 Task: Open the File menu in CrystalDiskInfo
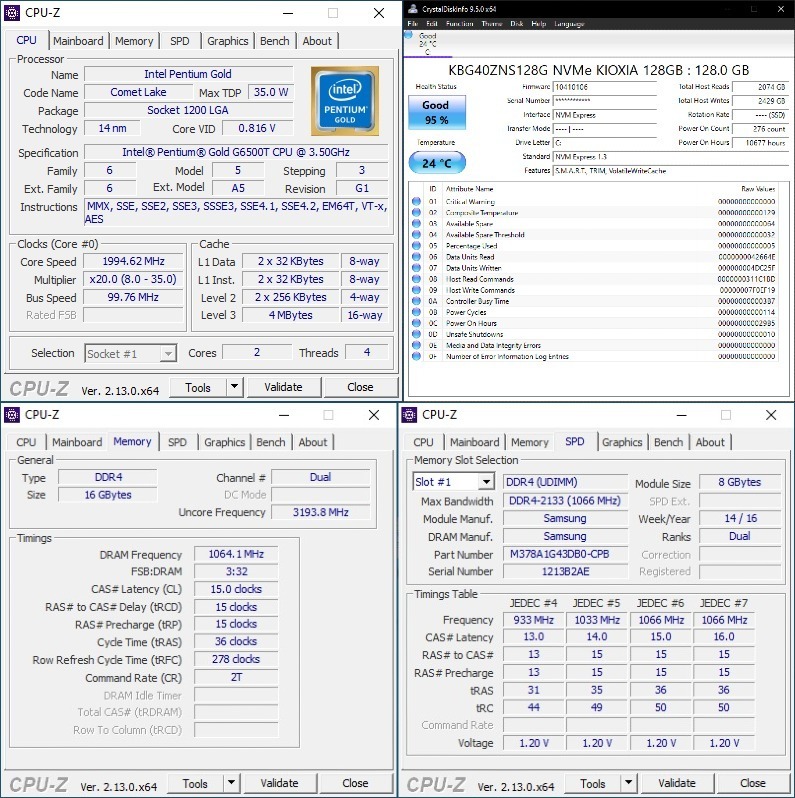(413, 23)
